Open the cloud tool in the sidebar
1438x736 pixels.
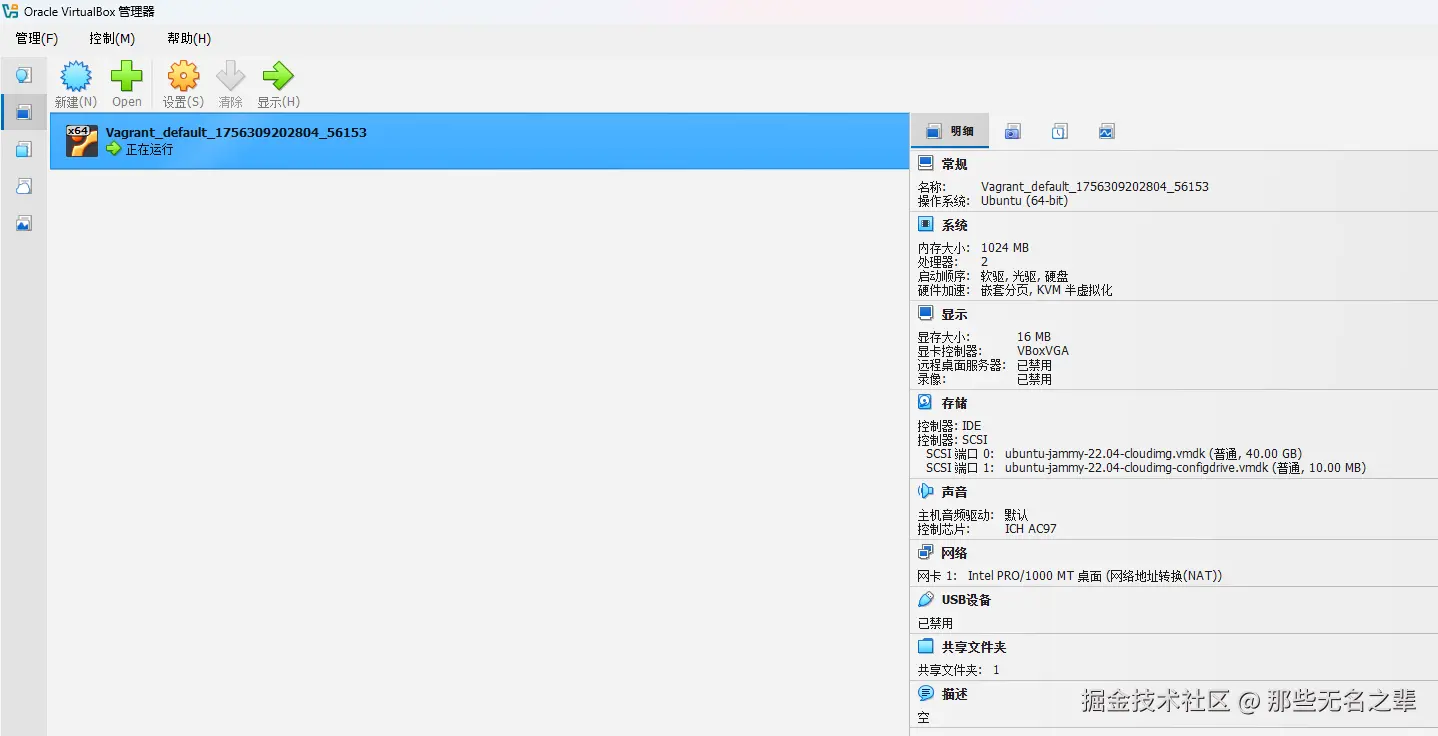point(23,186)
